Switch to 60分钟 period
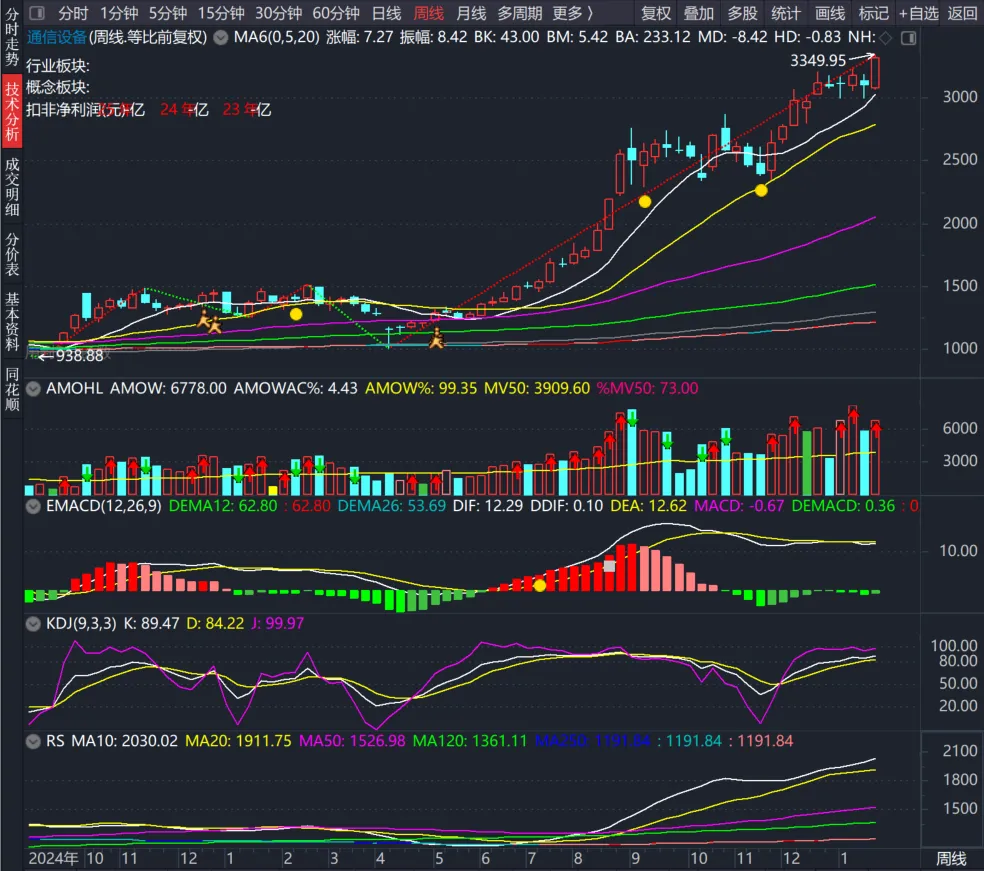 pos(336,13)
